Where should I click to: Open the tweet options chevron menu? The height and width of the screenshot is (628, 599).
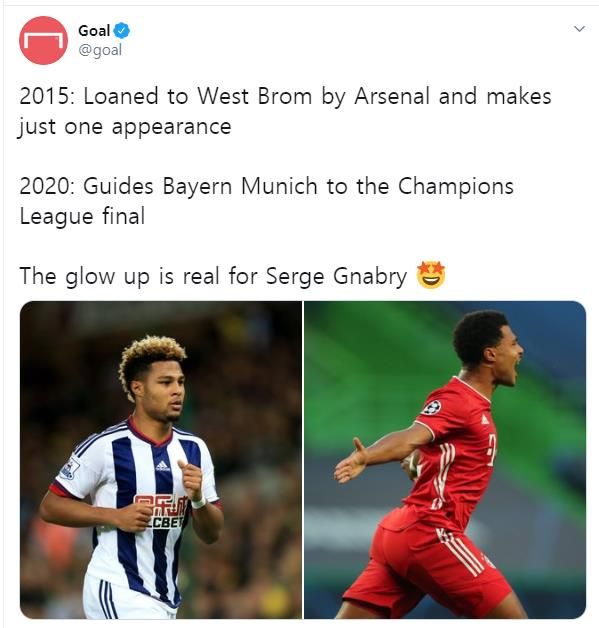[579, 29]
